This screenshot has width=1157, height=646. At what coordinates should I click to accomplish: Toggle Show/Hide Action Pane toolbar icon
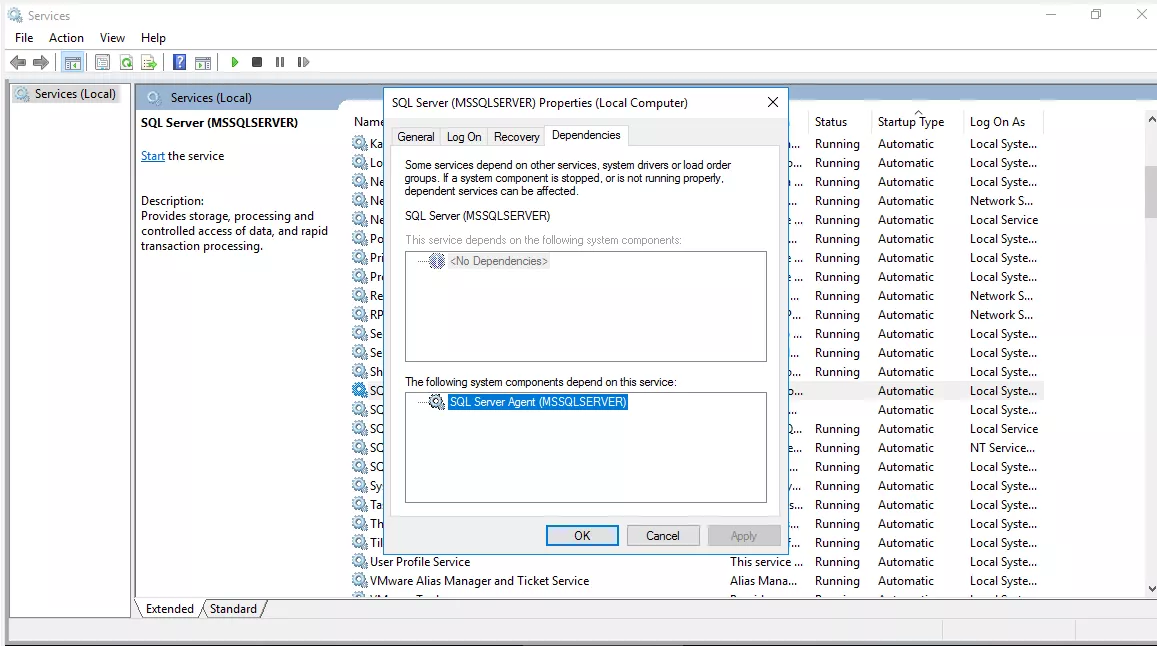click(203, 63)
